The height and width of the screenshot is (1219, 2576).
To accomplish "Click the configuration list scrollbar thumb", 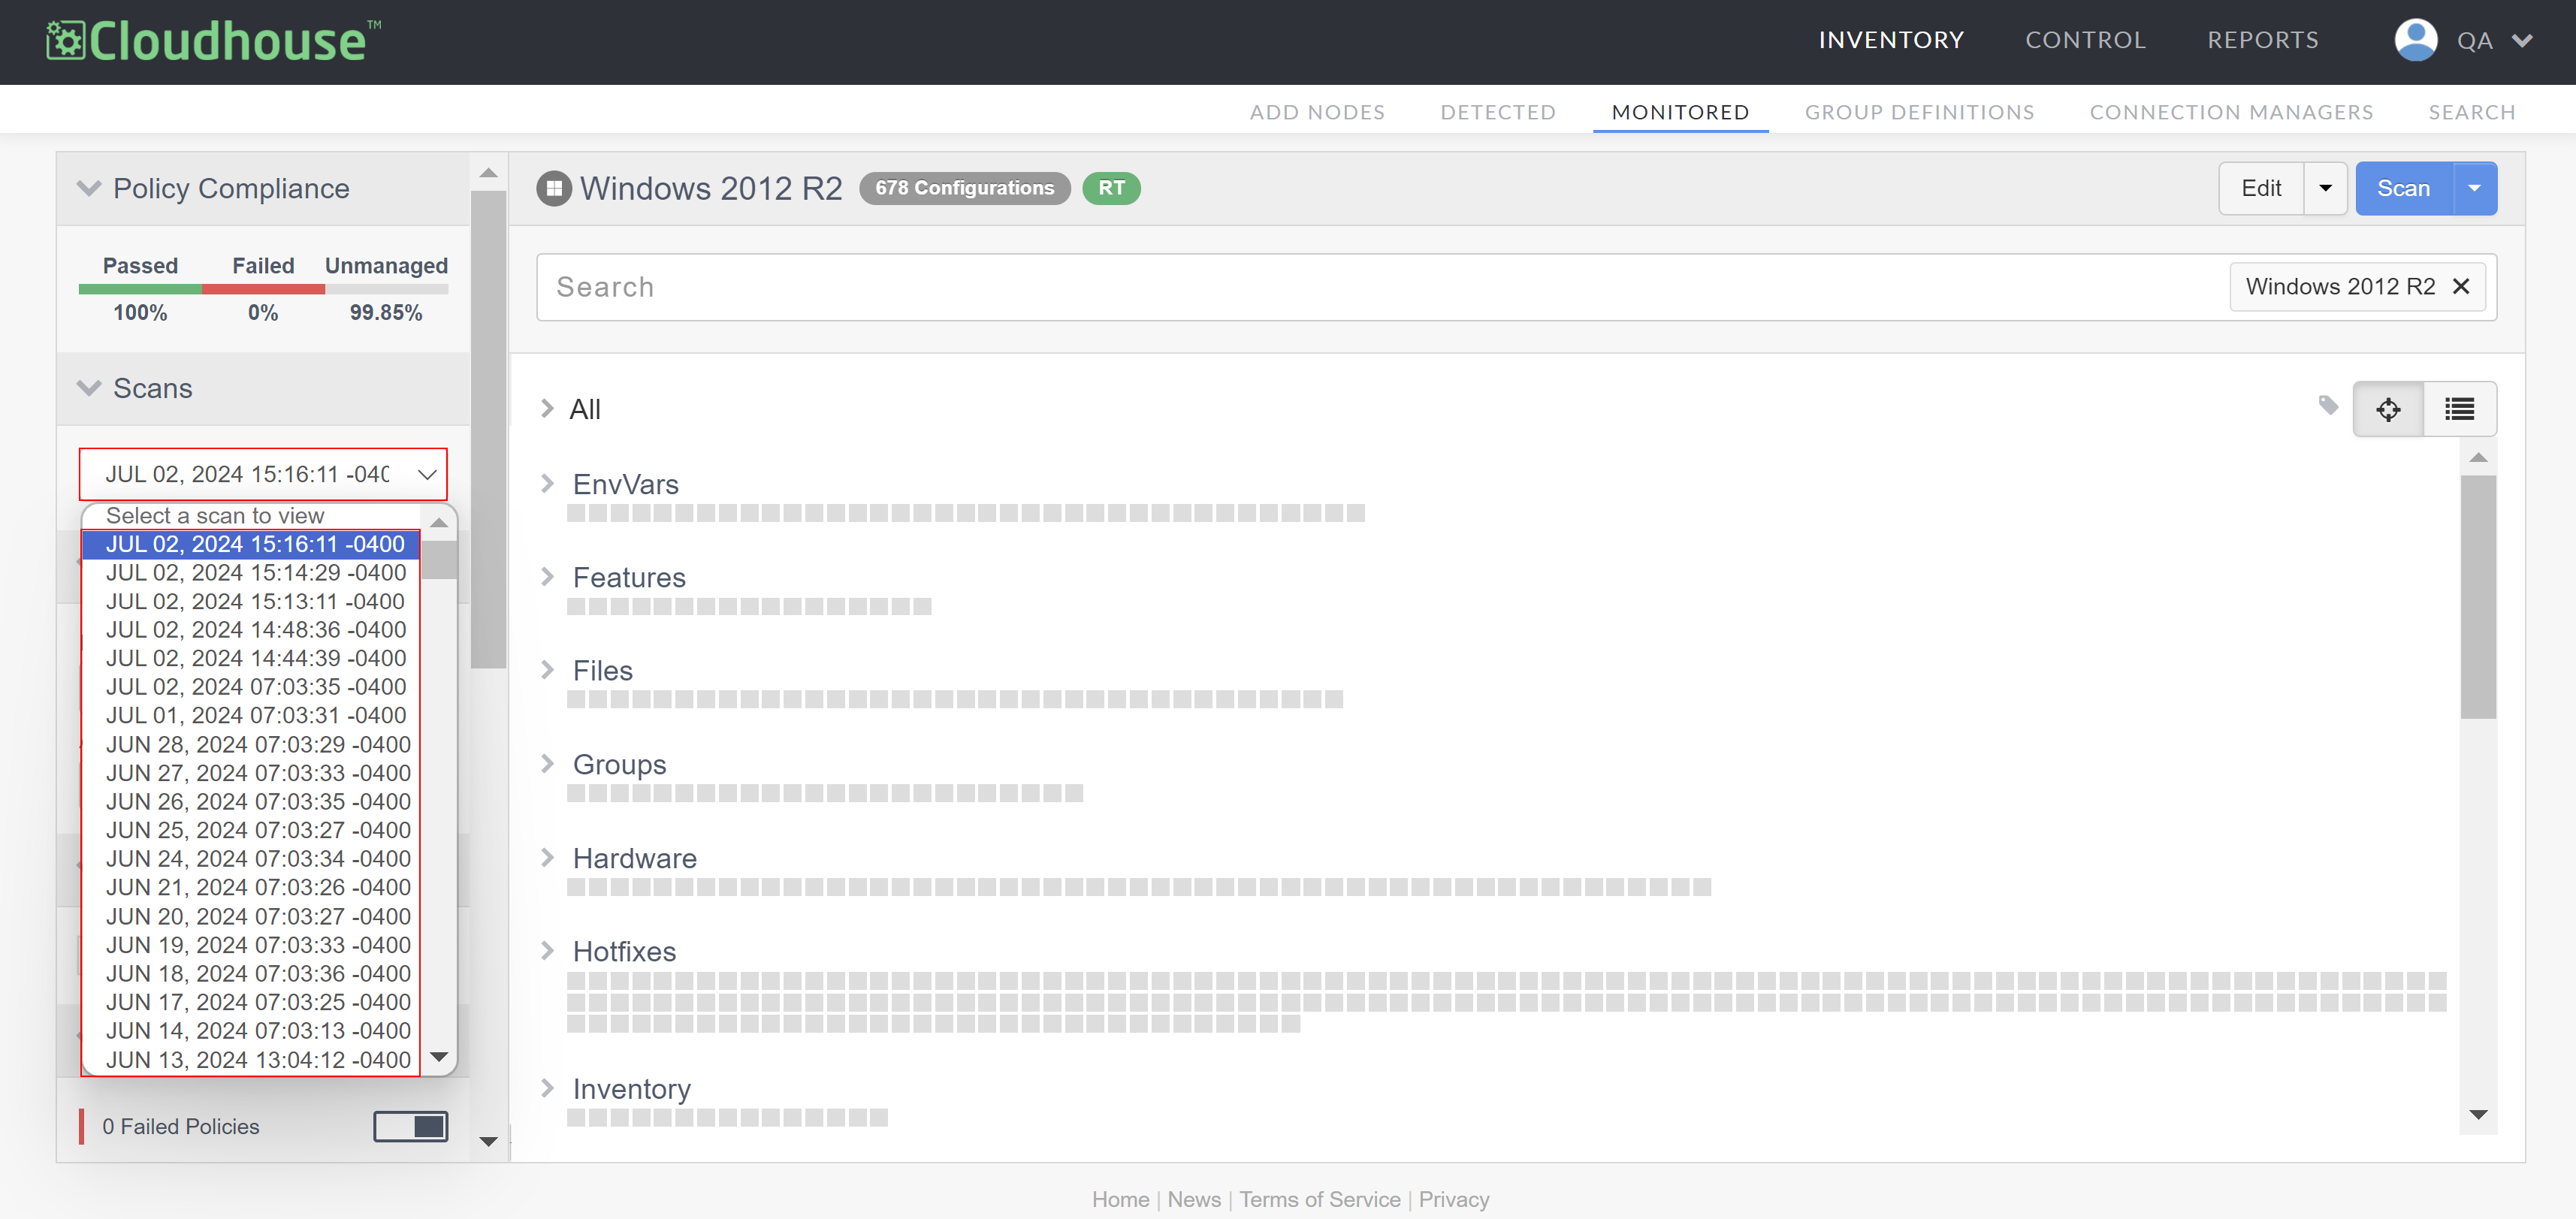I will tap(2477, 597).
